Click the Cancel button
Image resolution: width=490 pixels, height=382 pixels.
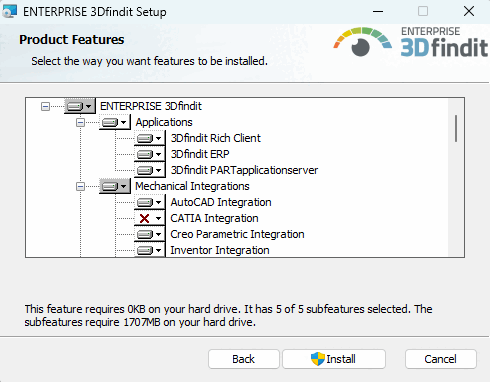[x=441, y=359]
